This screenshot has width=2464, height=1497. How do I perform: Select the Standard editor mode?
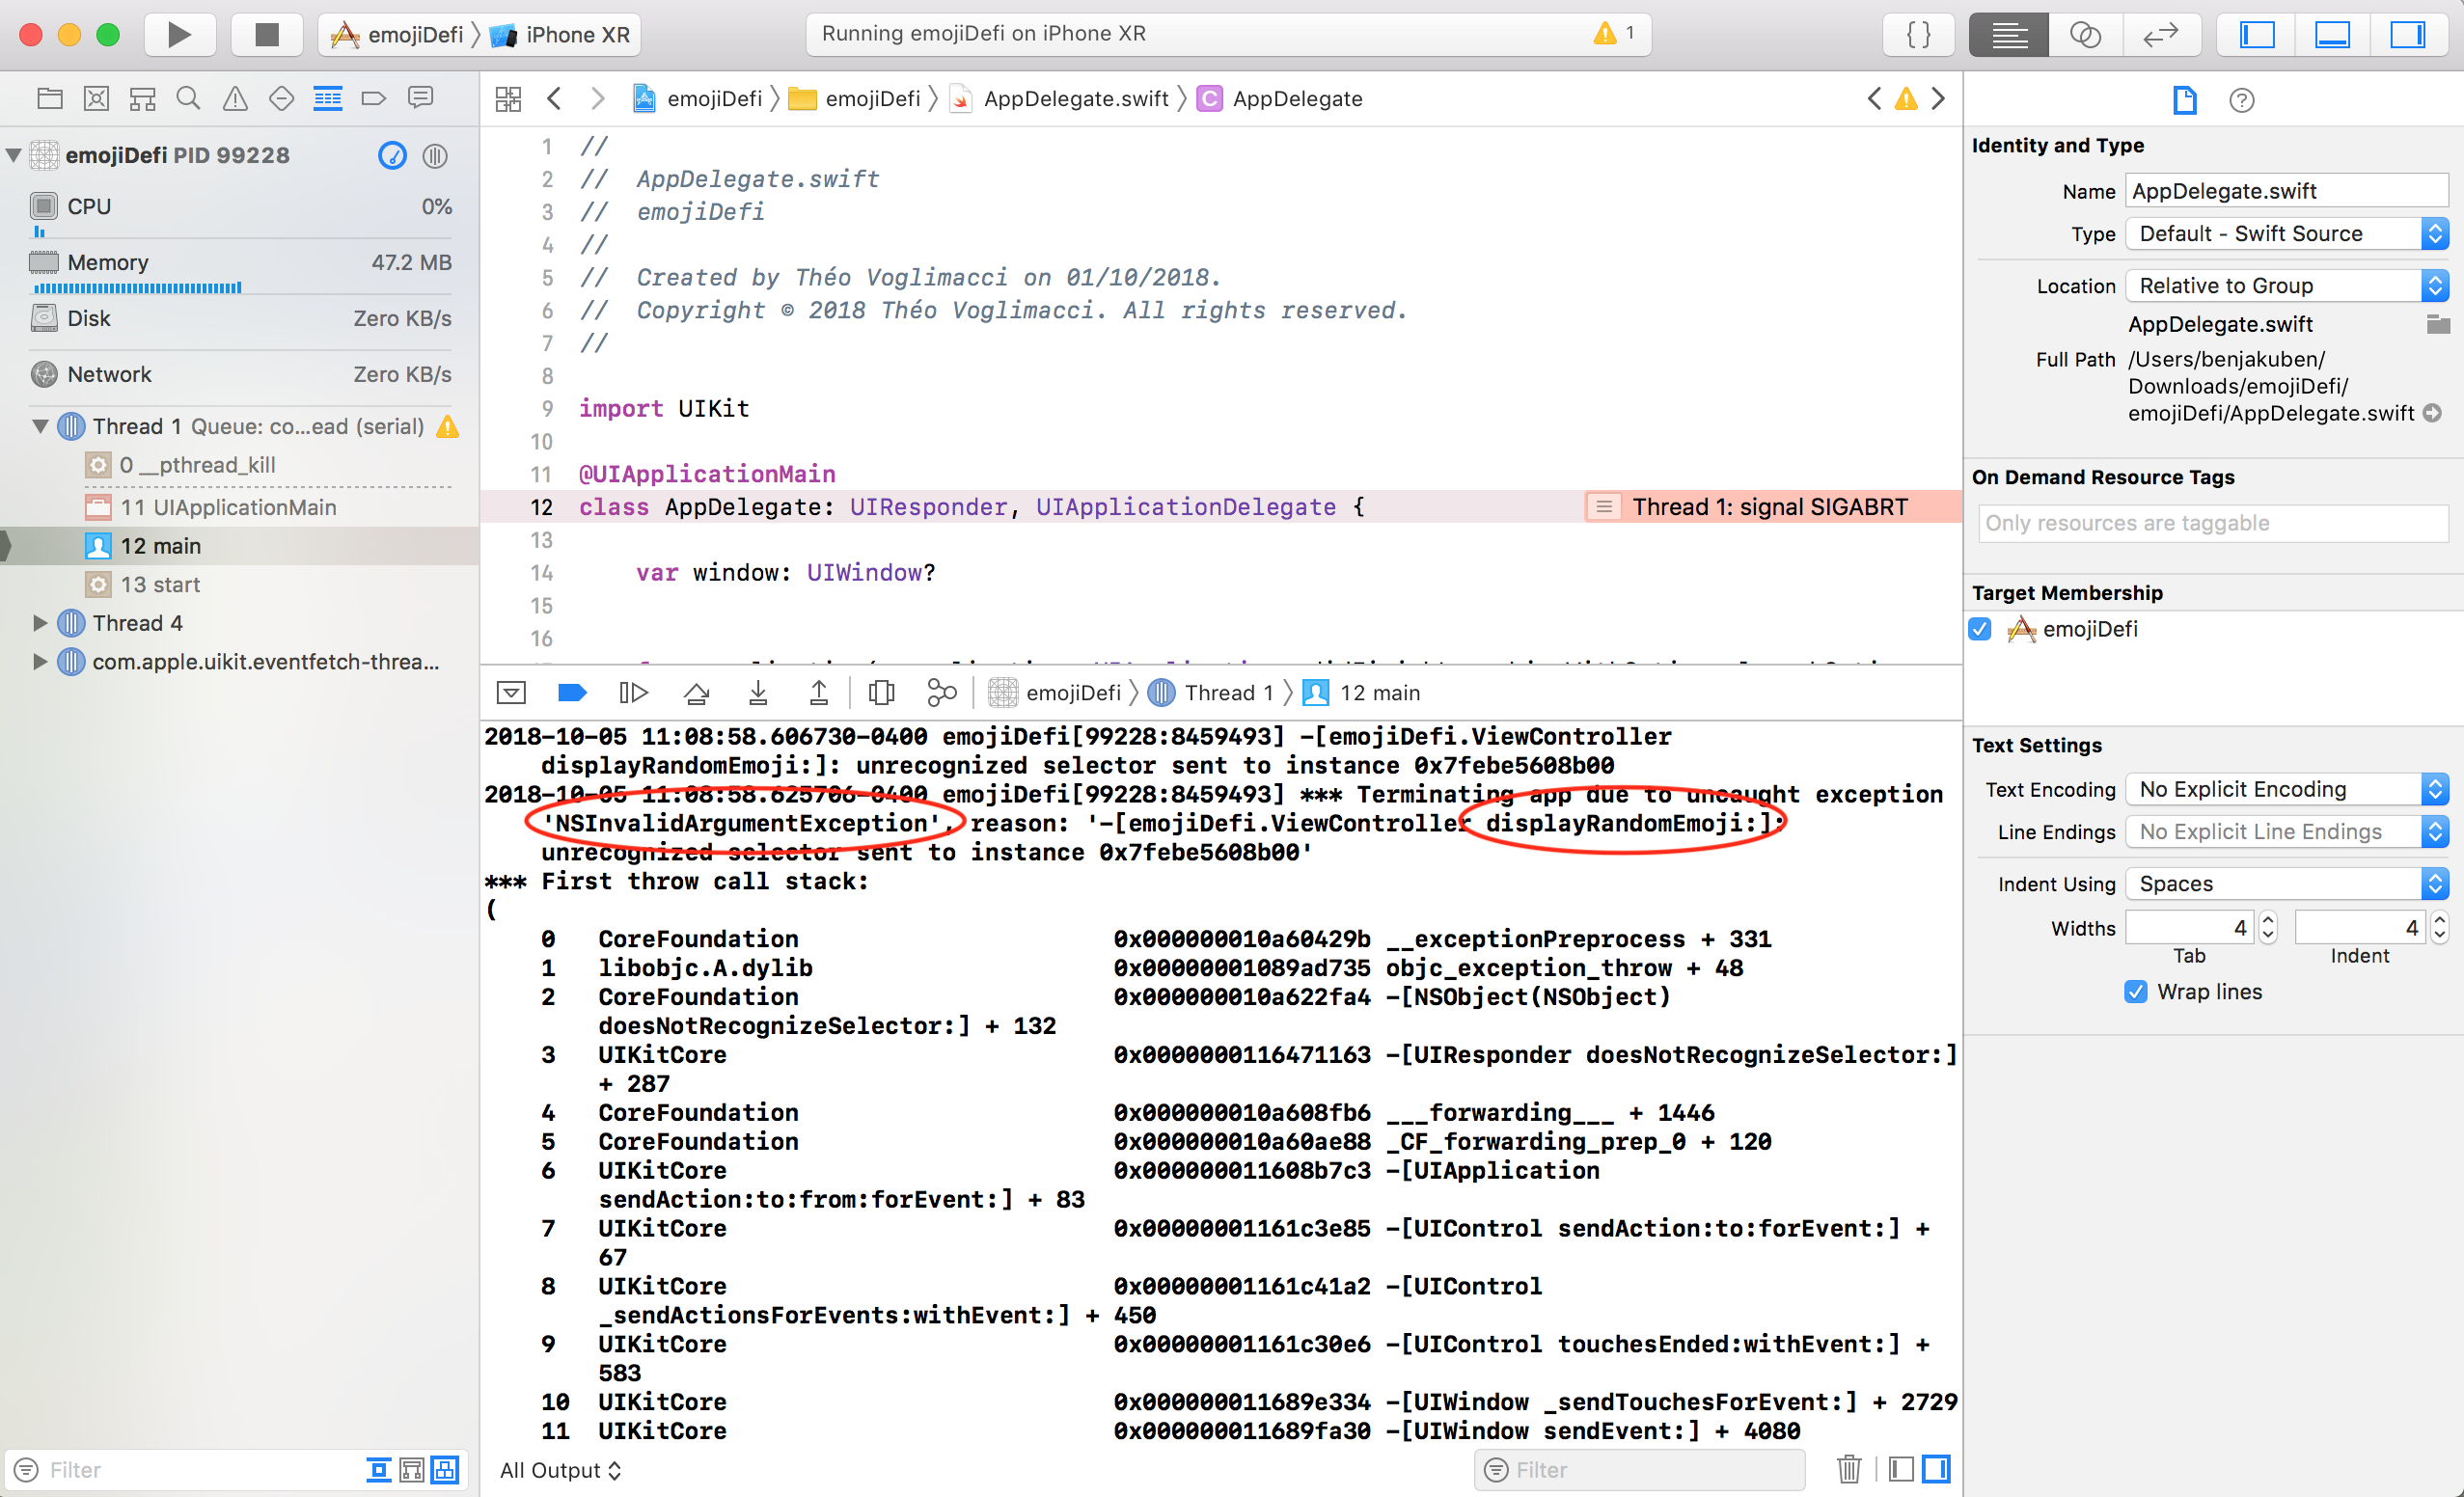coord(2008,35)
